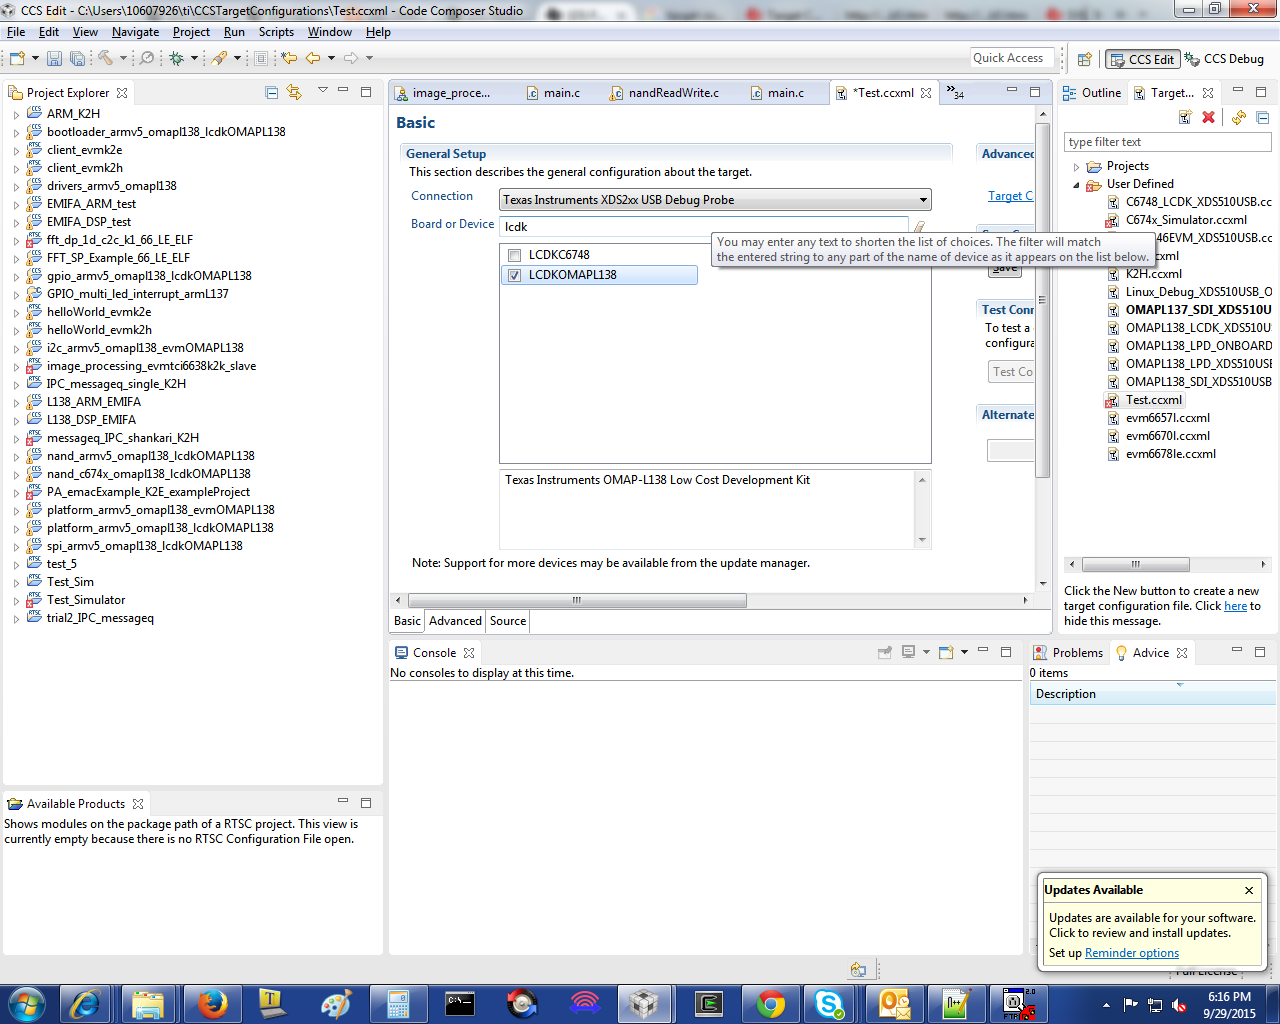The image size is (1280, 1024).
Task: Click the New toolbar icon
Action: 17,59
